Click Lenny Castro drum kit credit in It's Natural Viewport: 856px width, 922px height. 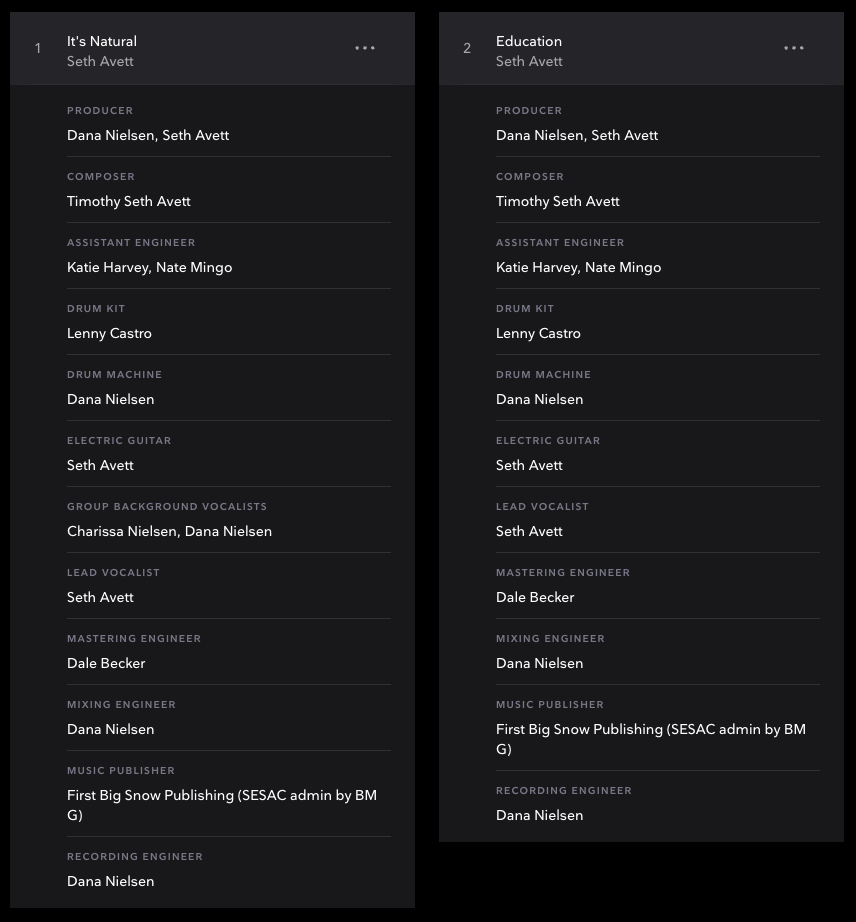tap(109, 333)
